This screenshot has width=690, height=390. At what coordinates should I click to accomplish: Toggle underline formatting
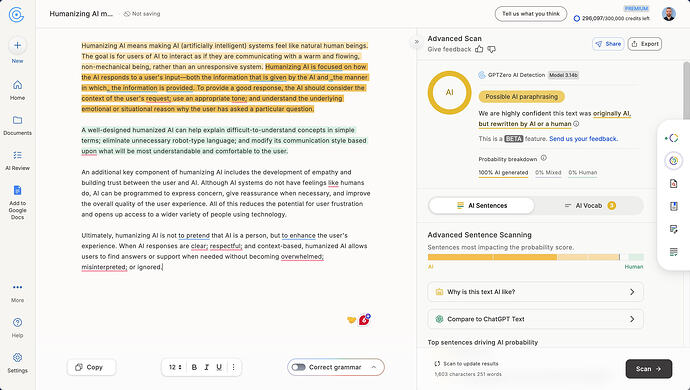point(219,367)
